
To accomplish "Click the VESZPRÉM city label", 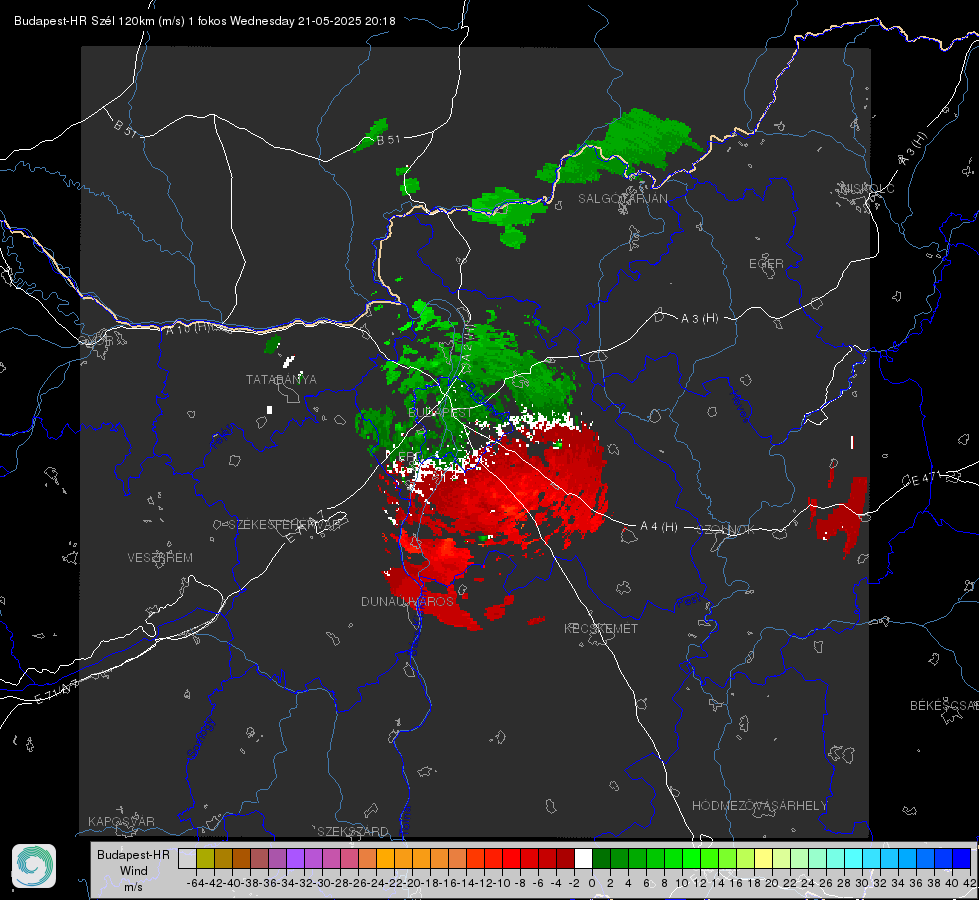I will (160, 557).
